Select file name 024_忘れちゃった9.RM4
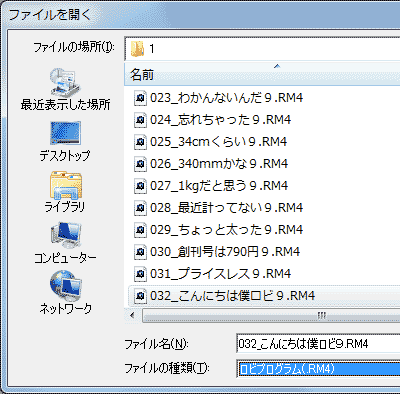The width and height of the screenshot is (400, 394). (220, 120)
